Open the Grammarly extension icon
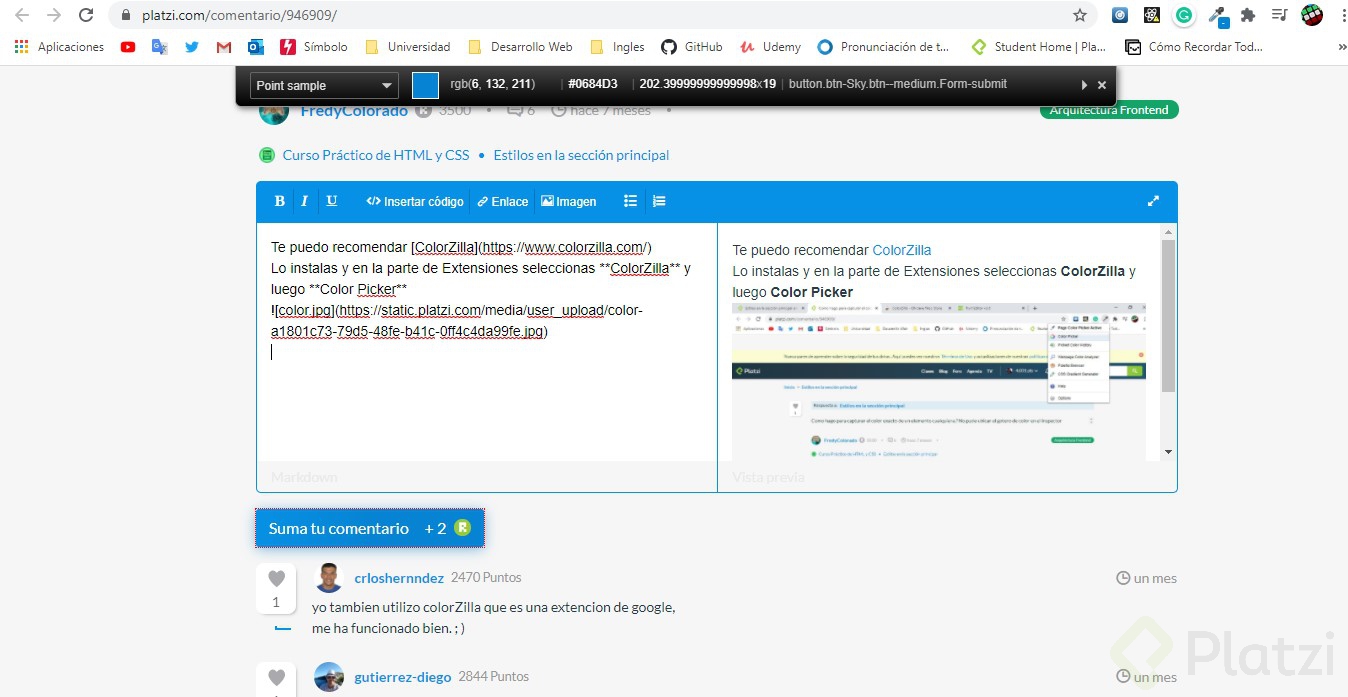 click(1184, 15)
